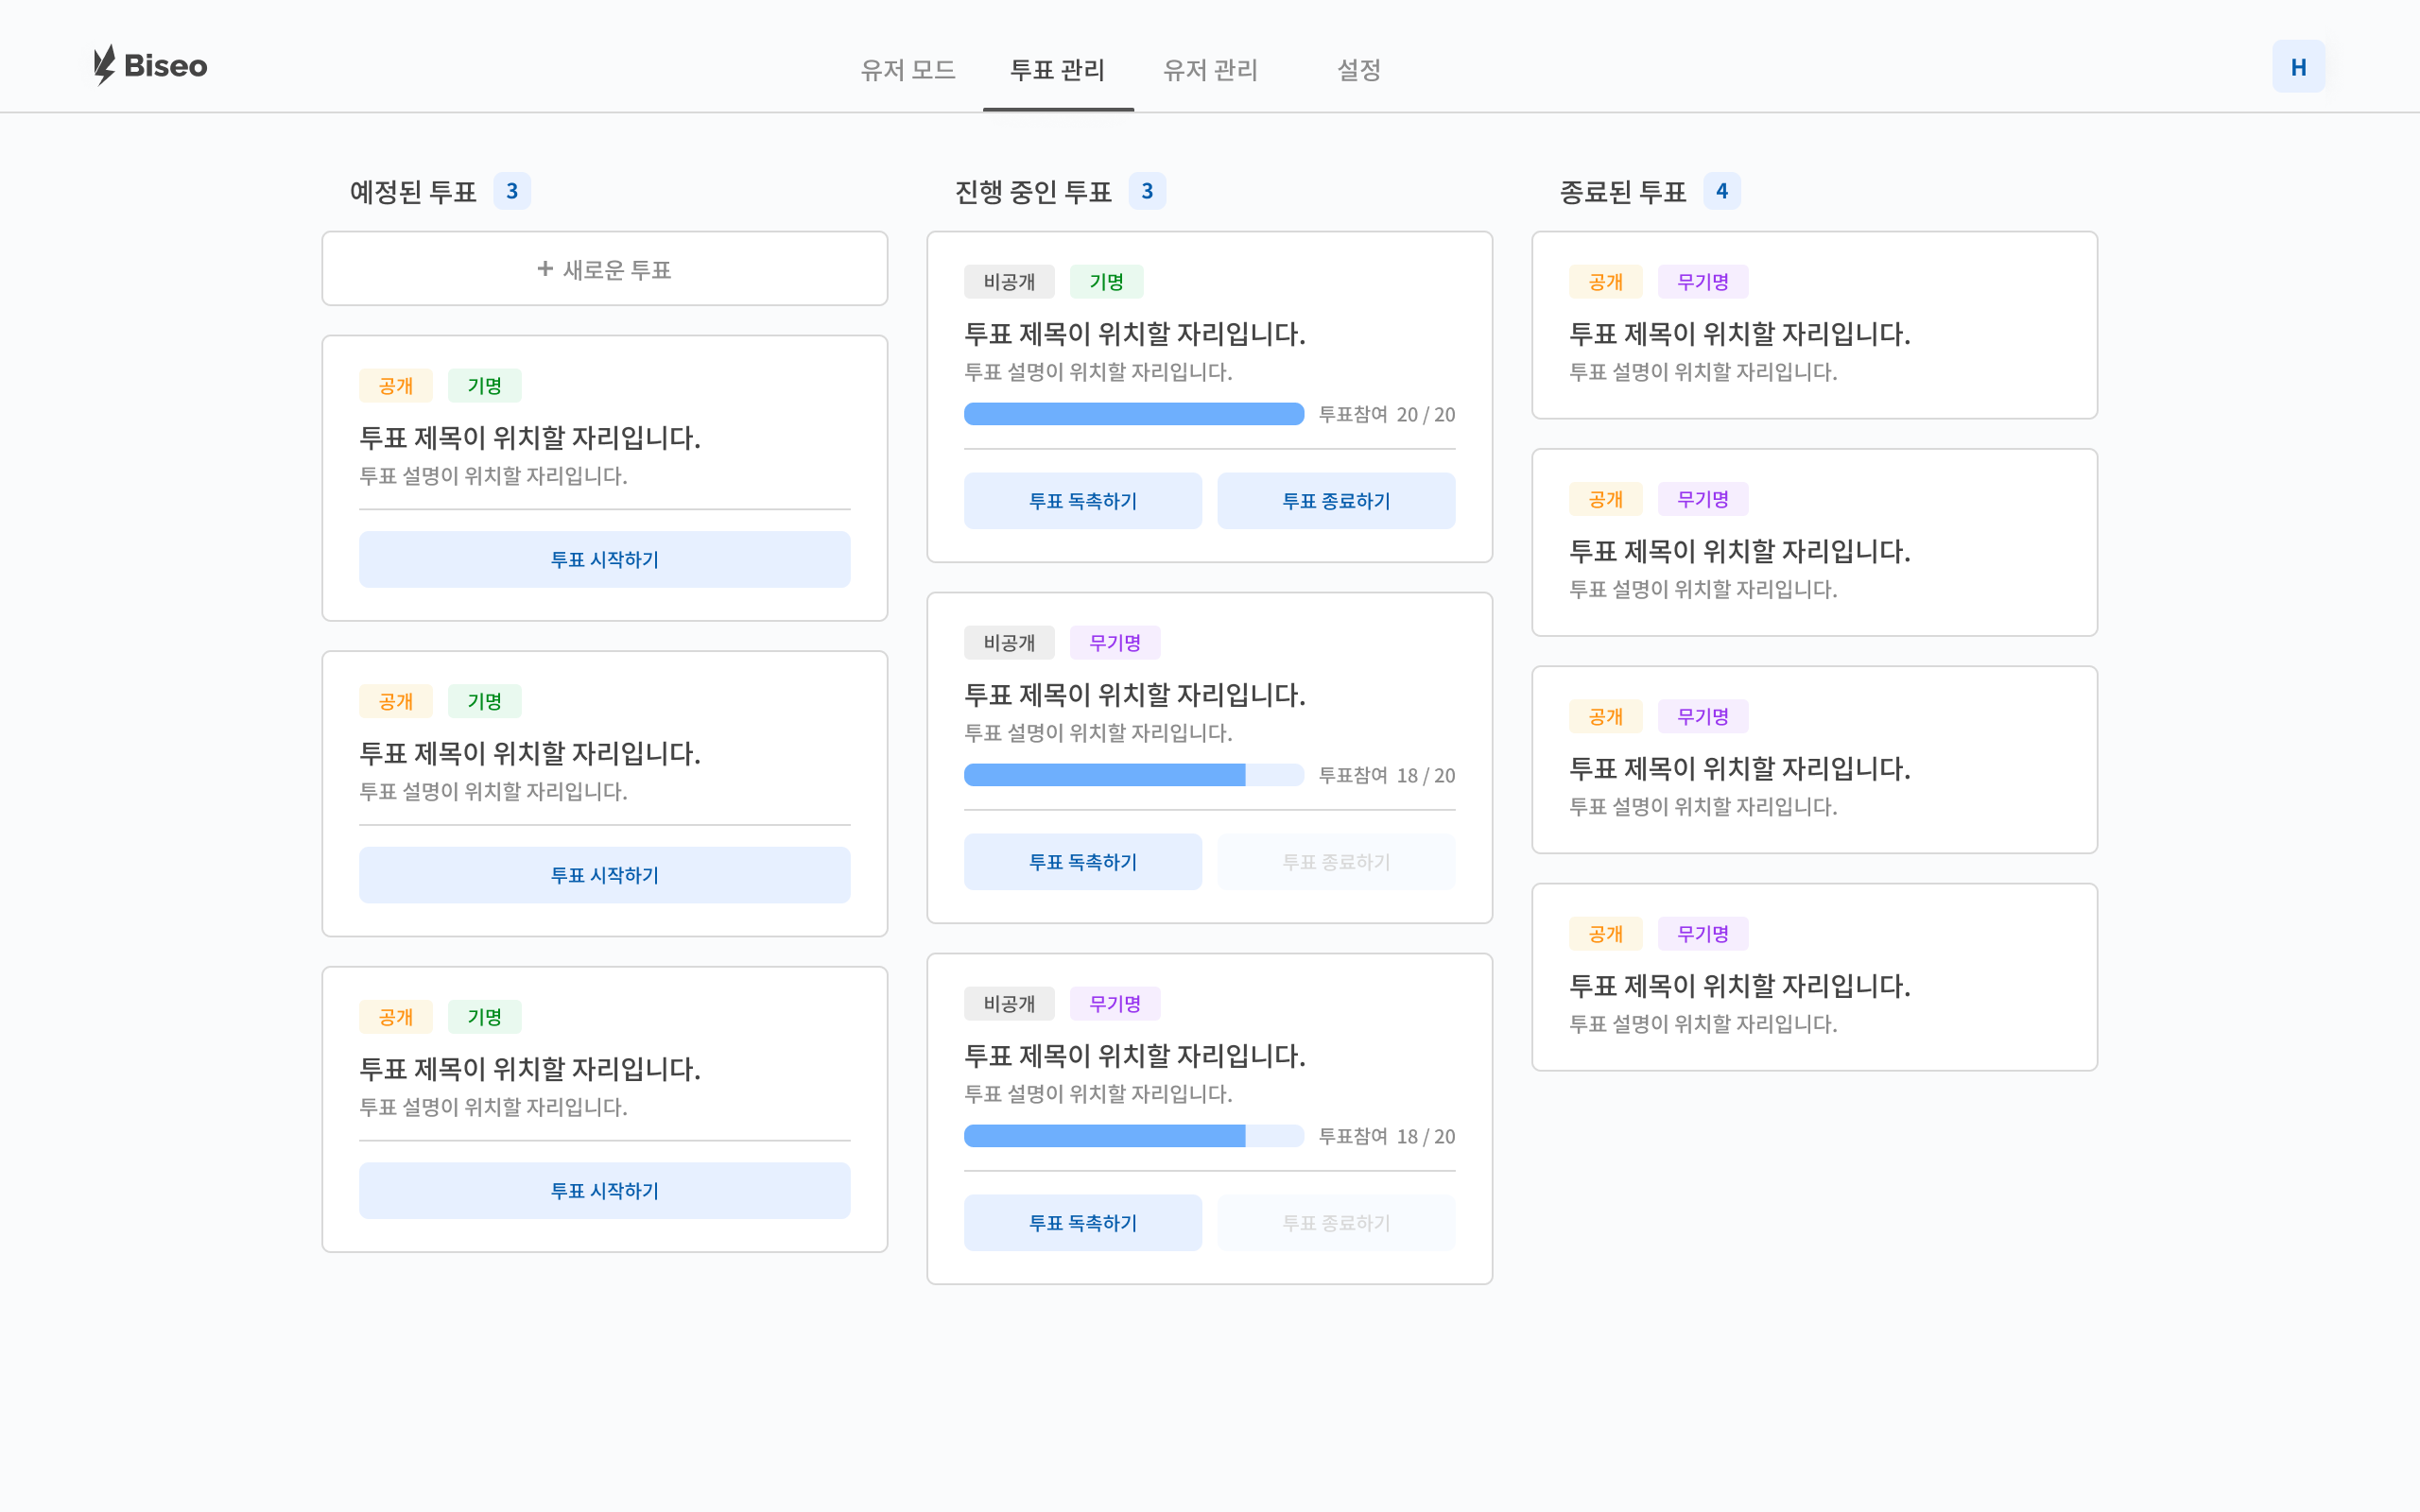Screen dimensions: 2420x1512
Task: Open the 설정 menu item
Action: [1359, 70]
